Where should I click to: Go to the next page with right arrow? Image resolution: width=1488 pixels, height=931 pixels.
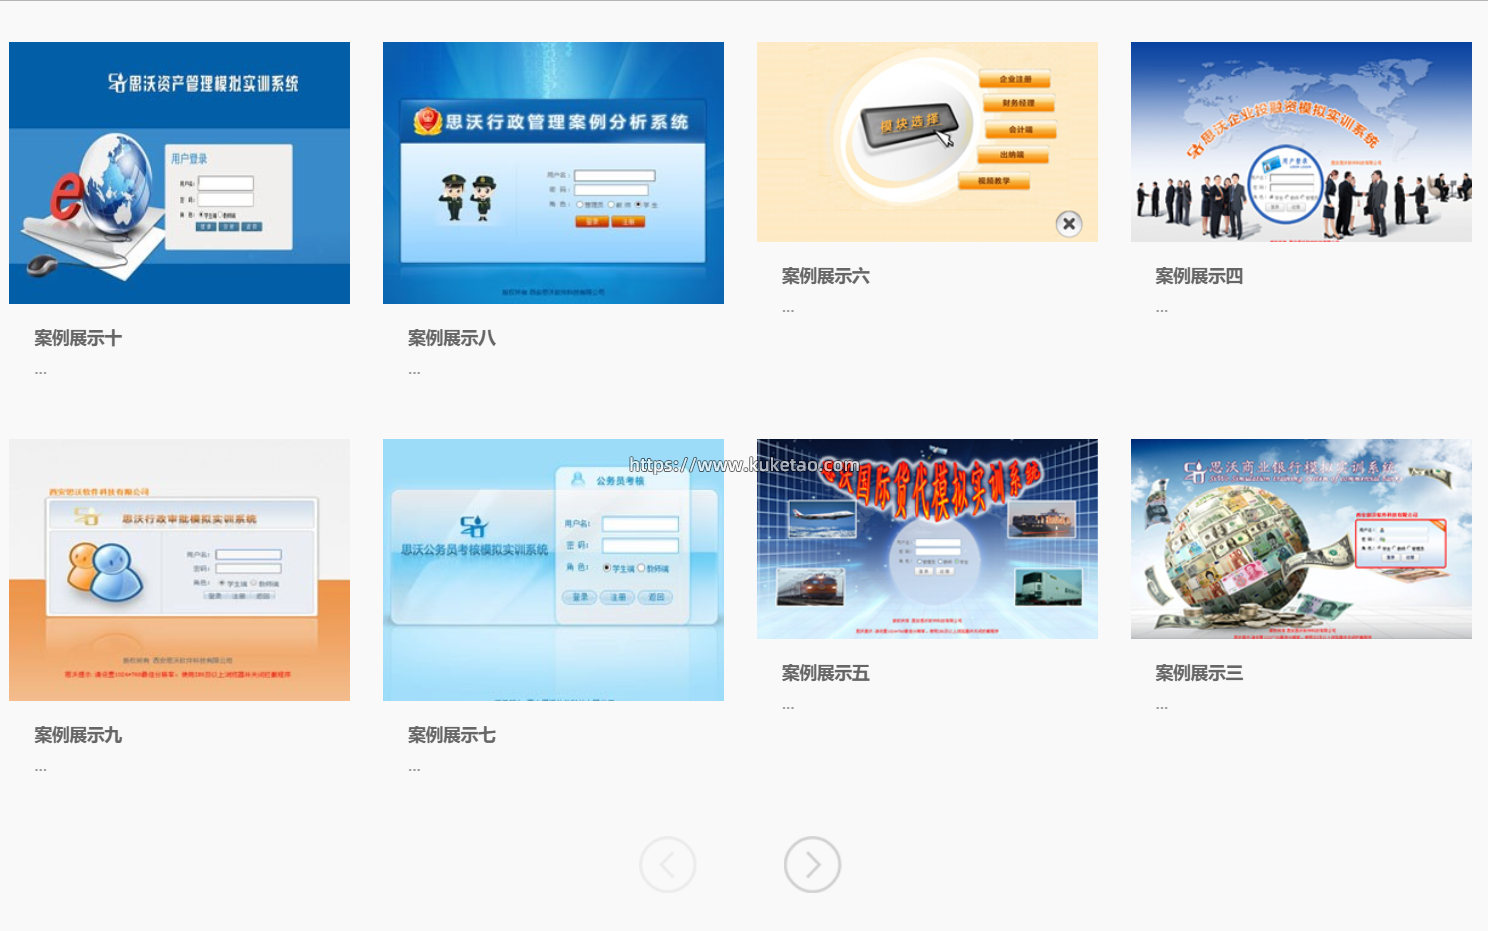point(812,865)
